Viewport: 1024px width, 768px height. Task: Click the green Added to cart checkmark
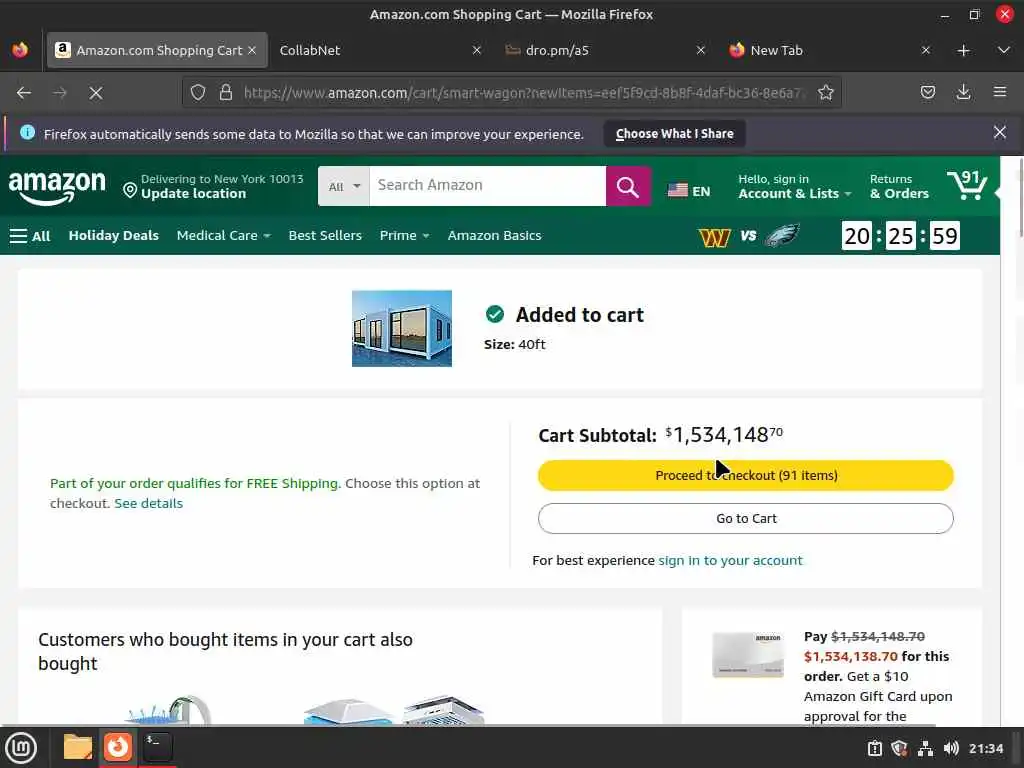coord(495,315)
